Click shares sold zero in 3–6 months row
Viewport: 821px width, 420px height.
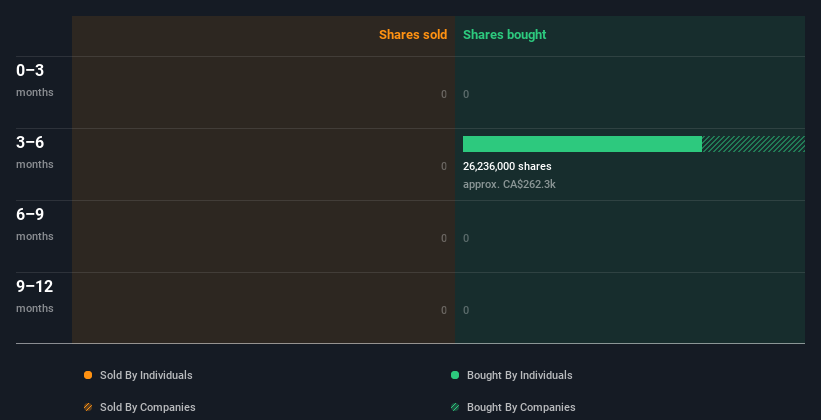(x=444, y=167)
